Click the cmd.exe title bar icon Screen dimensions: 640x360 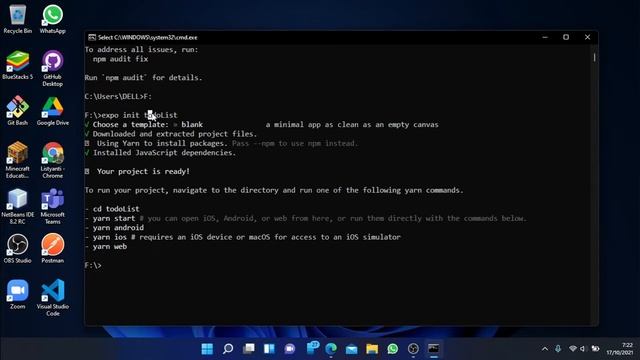tap(92, 38)
